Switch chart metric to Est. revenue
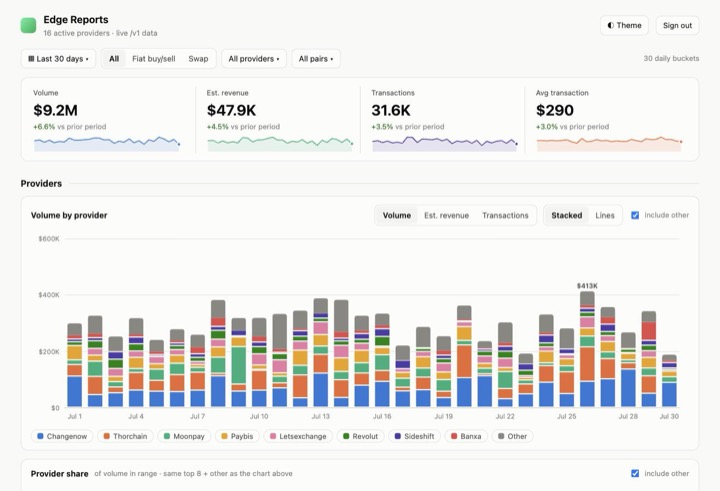The width and height of the screenshot is (720, 491). 446,215
